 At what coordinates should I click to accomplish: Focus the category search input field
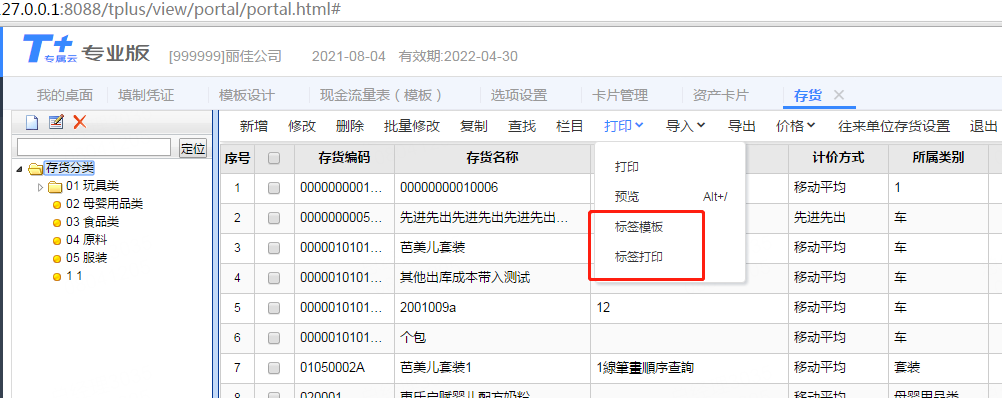click(x=94, y=148)
